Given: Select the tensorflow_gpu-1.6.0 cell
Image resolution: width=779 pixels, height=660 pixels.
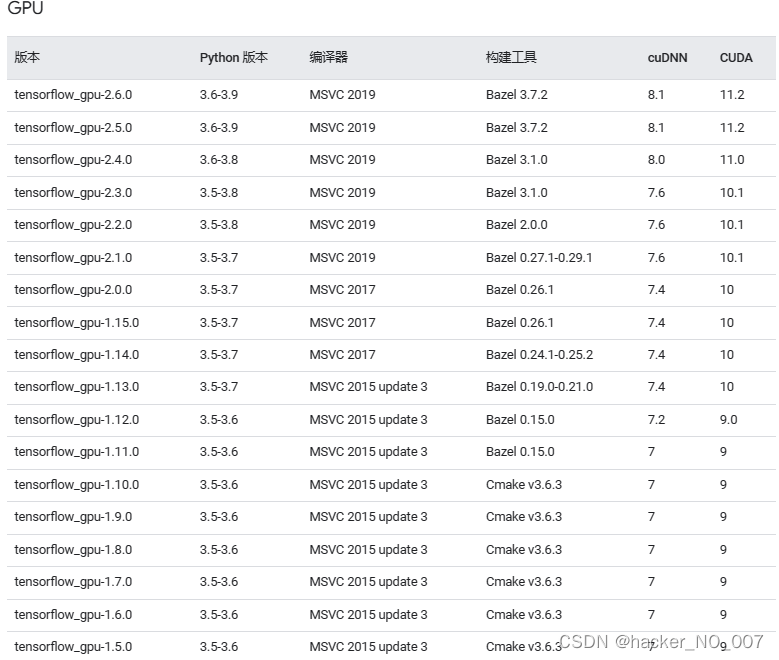Looking at the screenshot, I should 73,615.
